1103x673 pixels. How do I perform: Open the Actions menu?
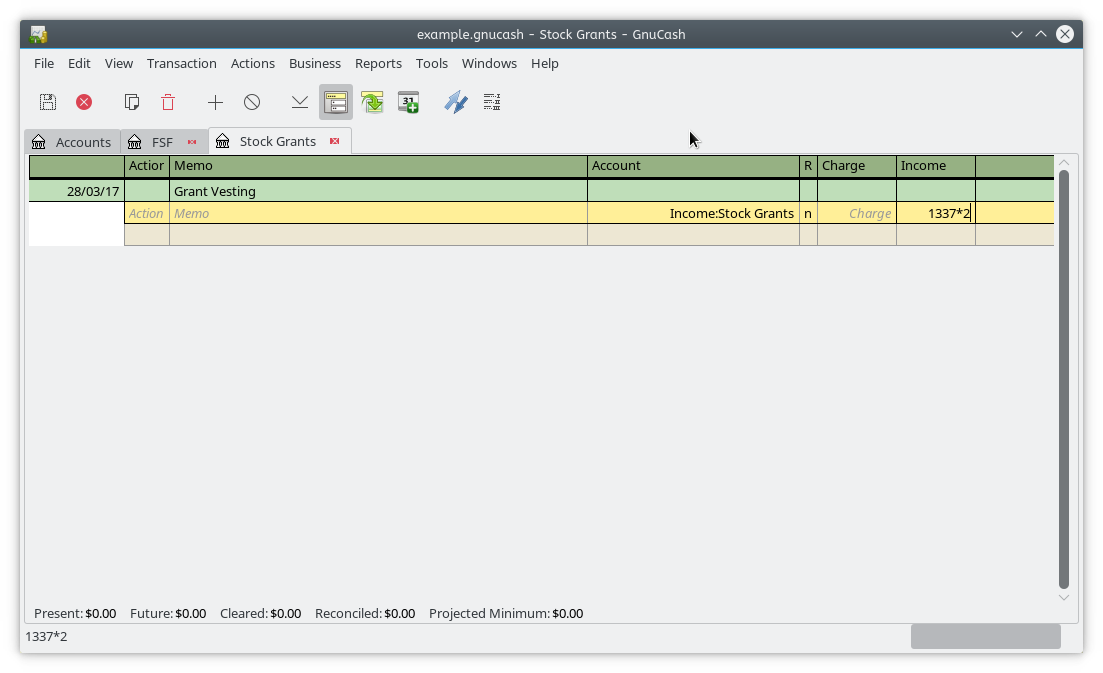pos(253,63)
